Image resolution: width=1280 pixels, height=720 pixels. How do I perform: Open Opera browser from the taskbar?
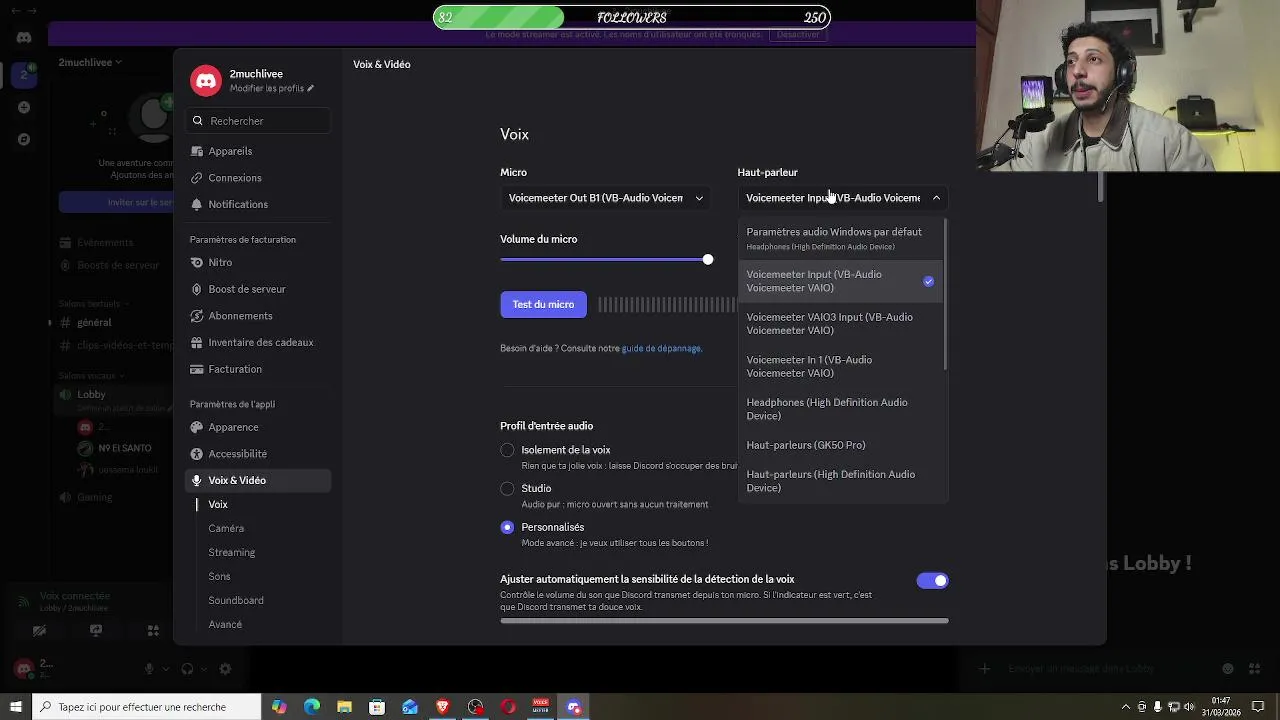(508, 707)
